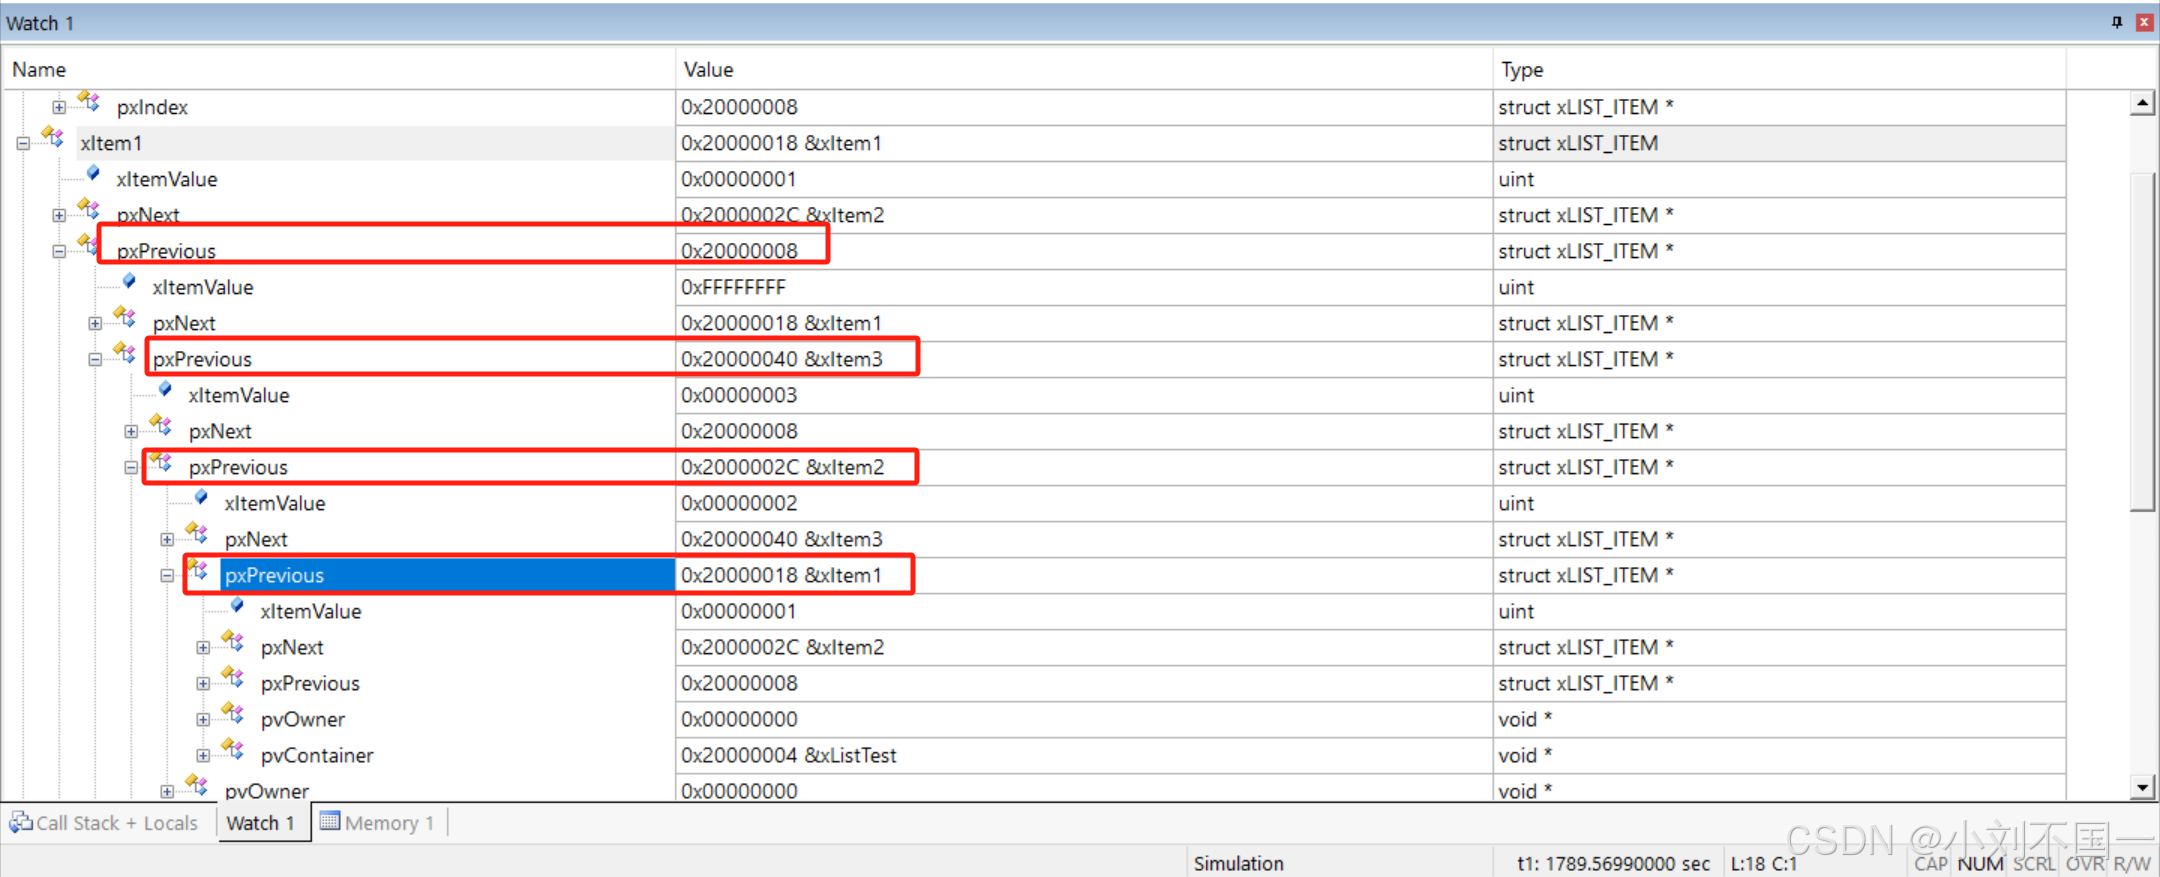The image size is (2160, 877).
Task: Select value 0x20000040 &xItem3 in pxPrevious row
Action: click(x=782, y=359)
